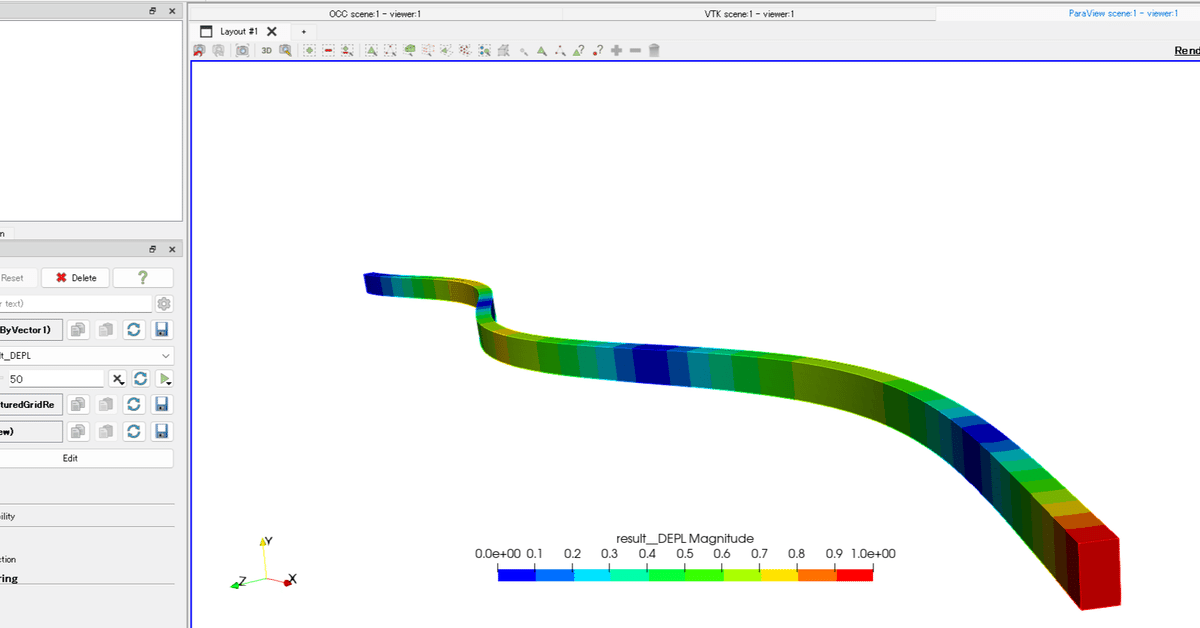
Task: Click the red Delete button
Action: tap(76, 278)
